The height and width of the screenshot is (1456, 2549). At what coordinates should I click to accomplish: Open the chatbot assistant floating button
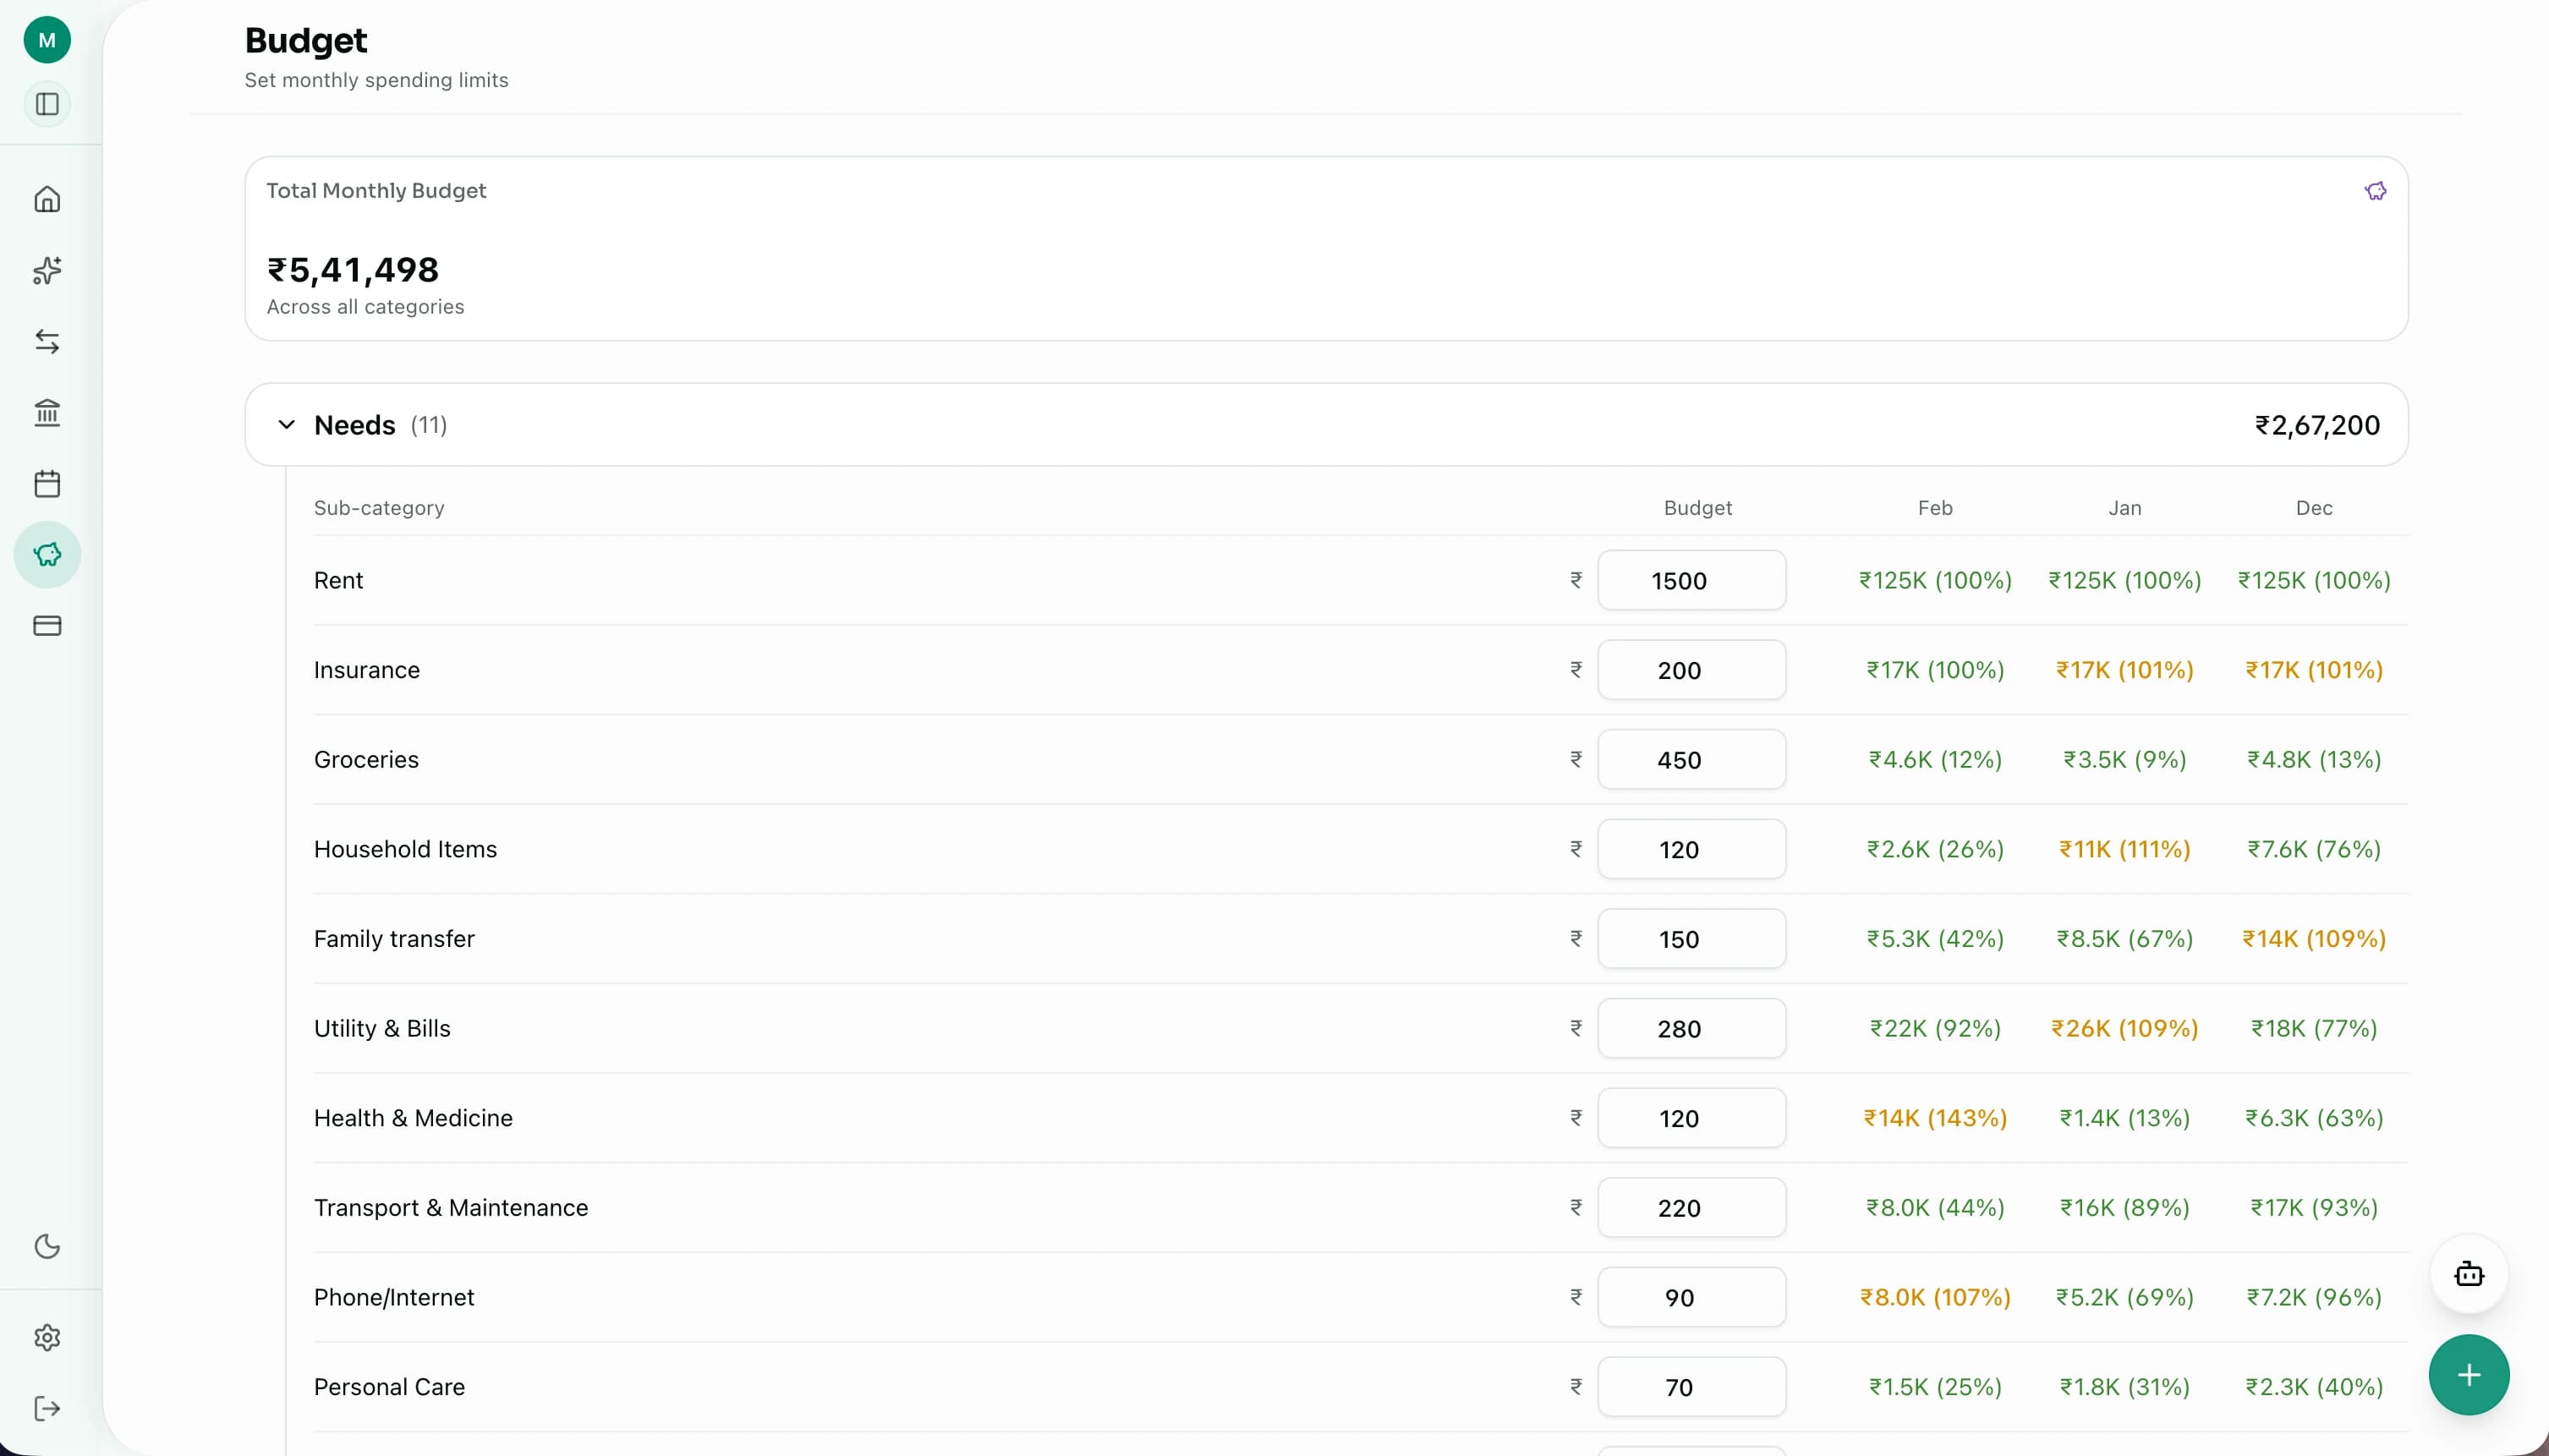[x=2468, y=1274]
